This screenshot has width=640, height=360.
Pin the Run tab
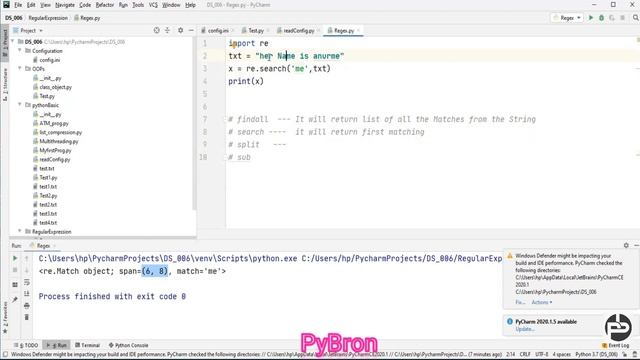[x=15, y=300]
